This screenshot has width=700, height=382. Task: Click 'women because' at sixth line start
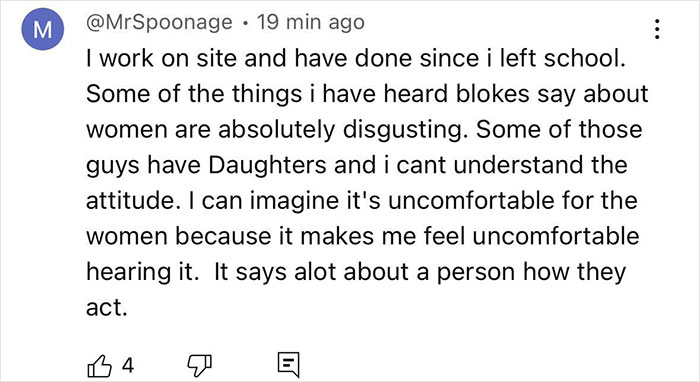pos(179,236)
